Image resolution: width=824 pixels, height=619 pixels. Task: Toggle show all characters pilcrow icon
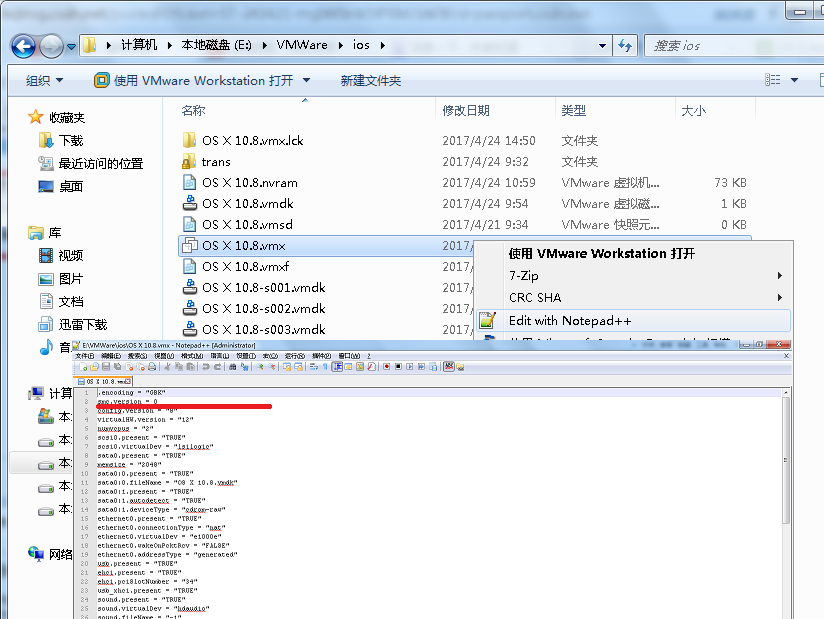[325, 367]
